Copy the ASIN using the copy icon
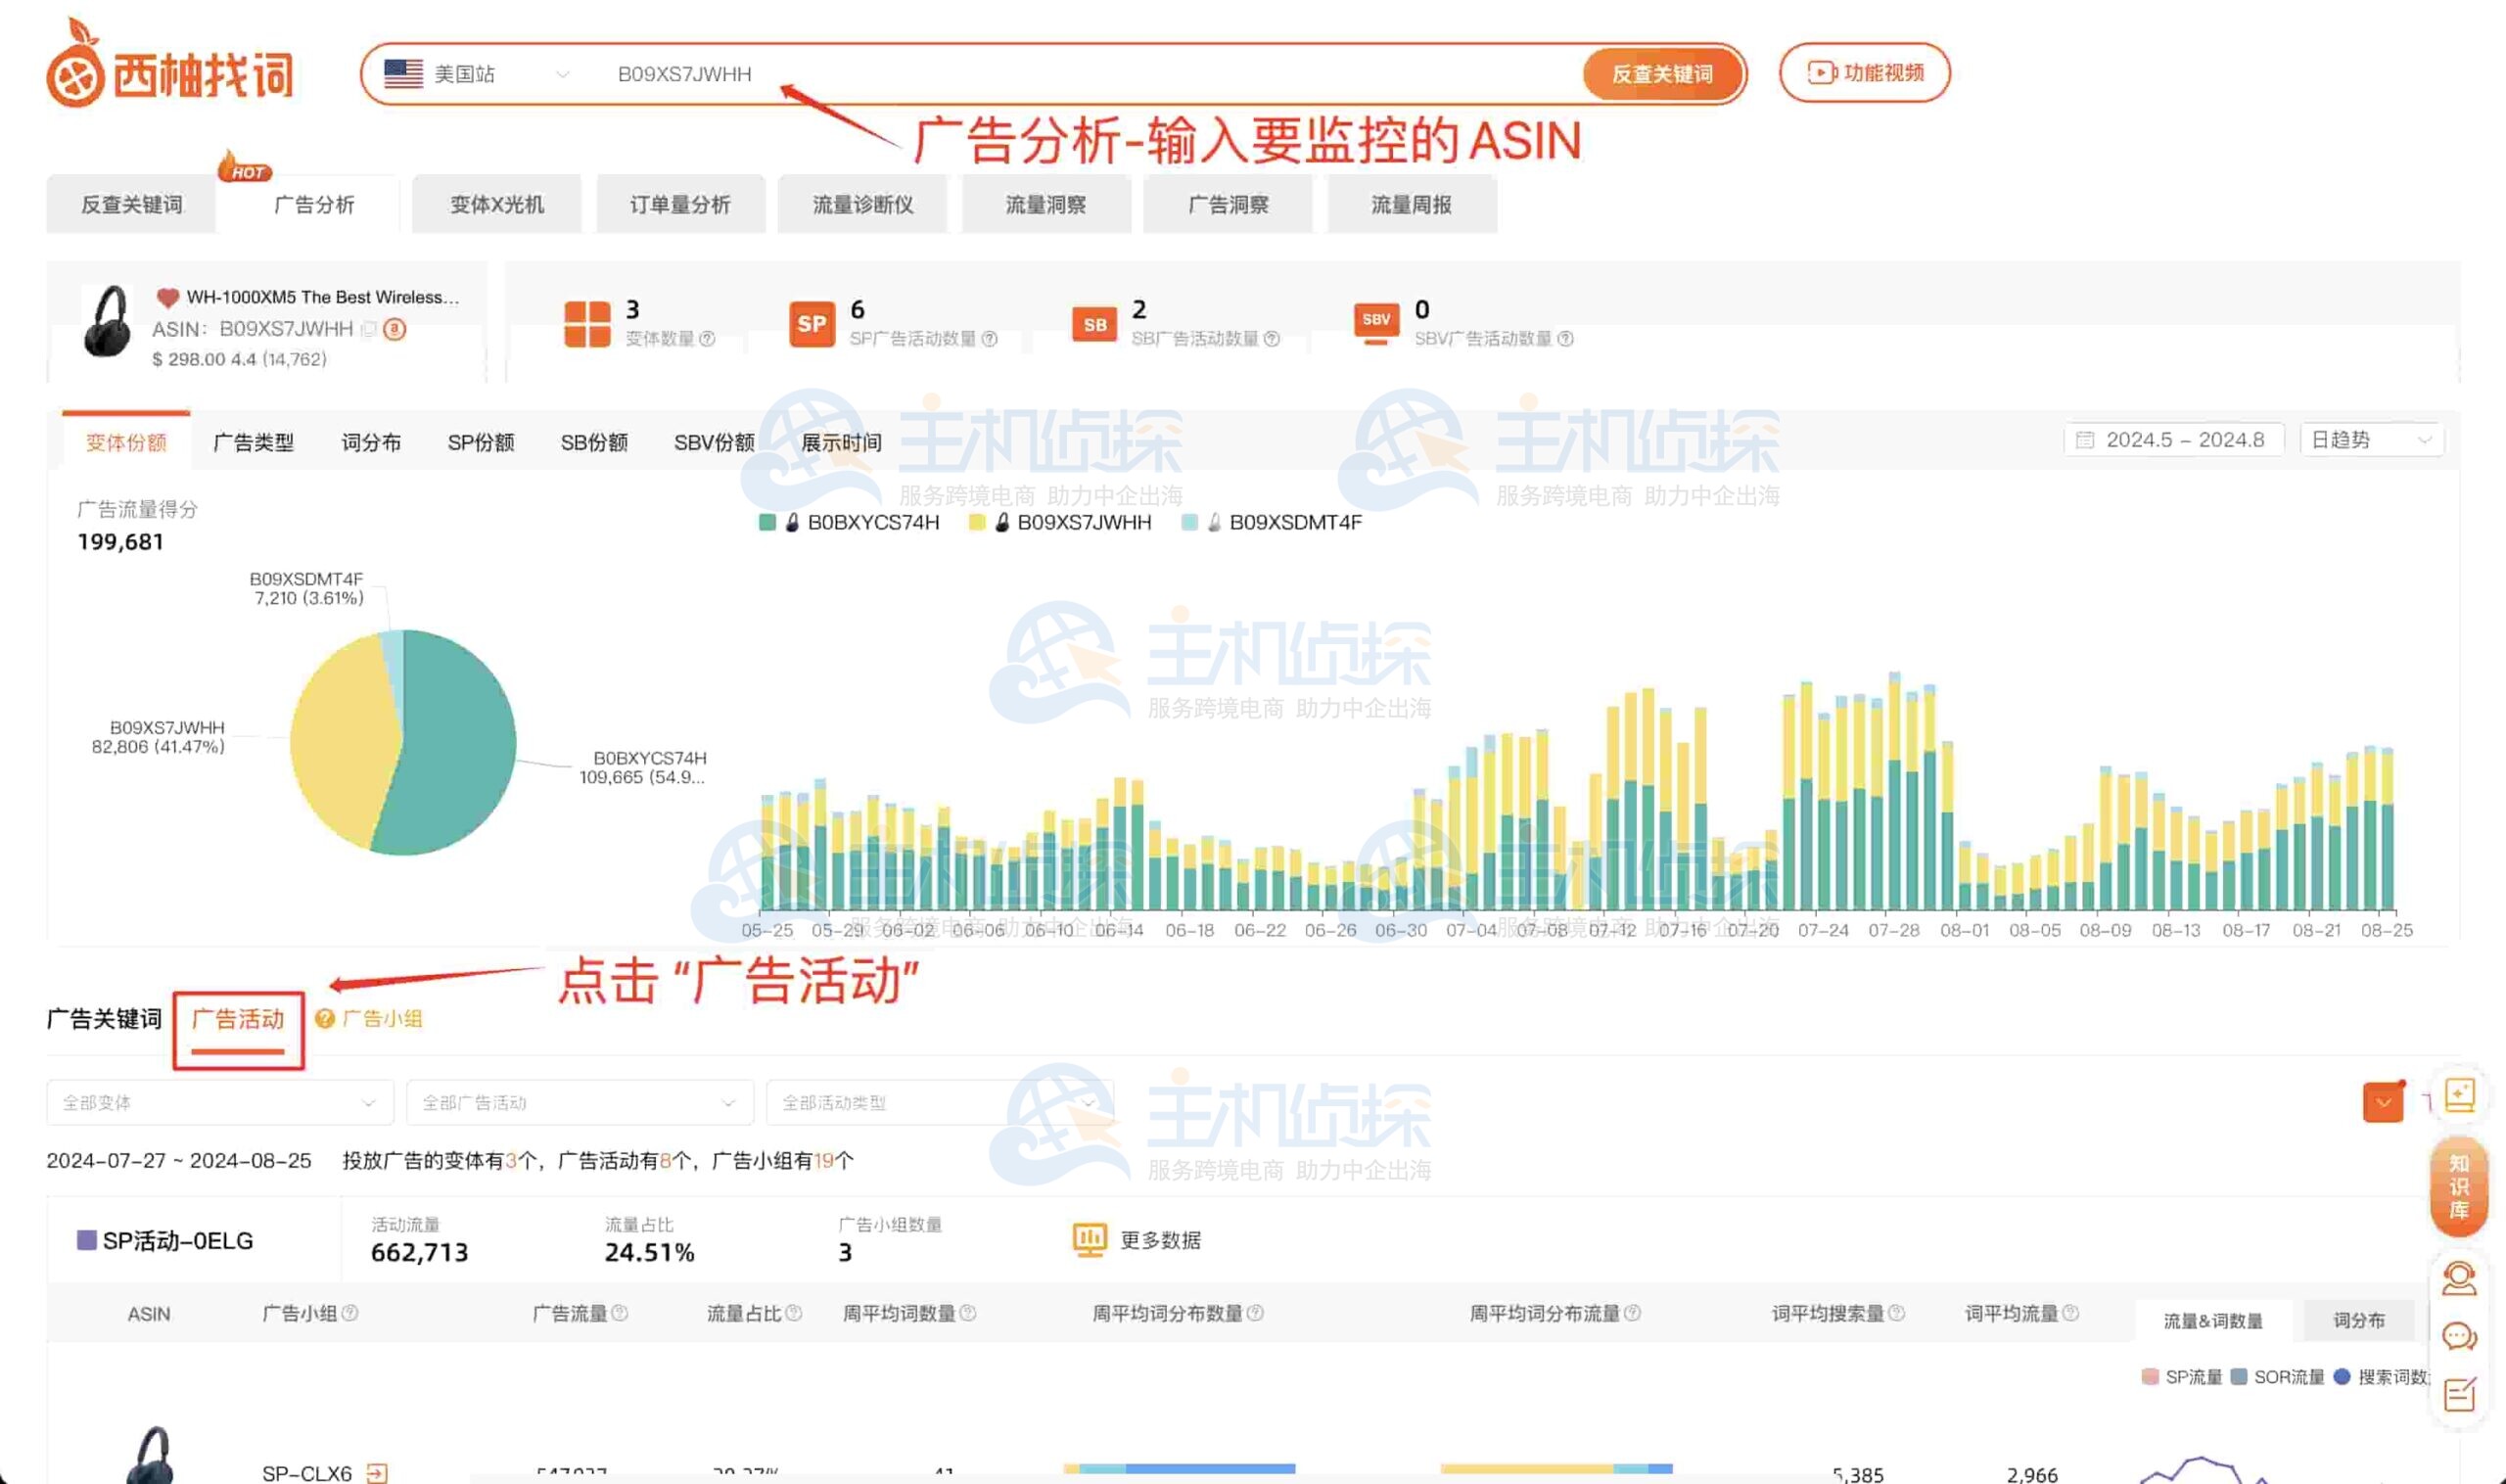The width and height of the screenshot is (2506, 1484). pos(369,329)
